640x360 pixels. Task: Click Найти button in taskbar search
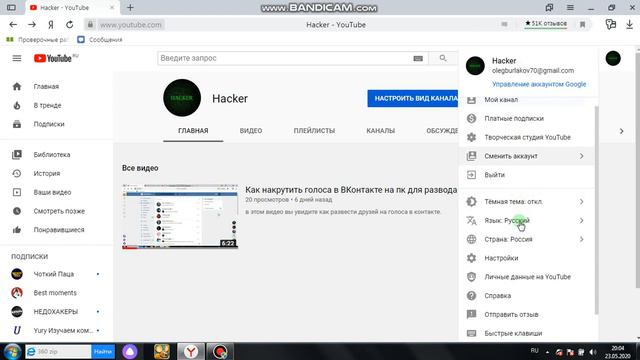pos(103,351)
